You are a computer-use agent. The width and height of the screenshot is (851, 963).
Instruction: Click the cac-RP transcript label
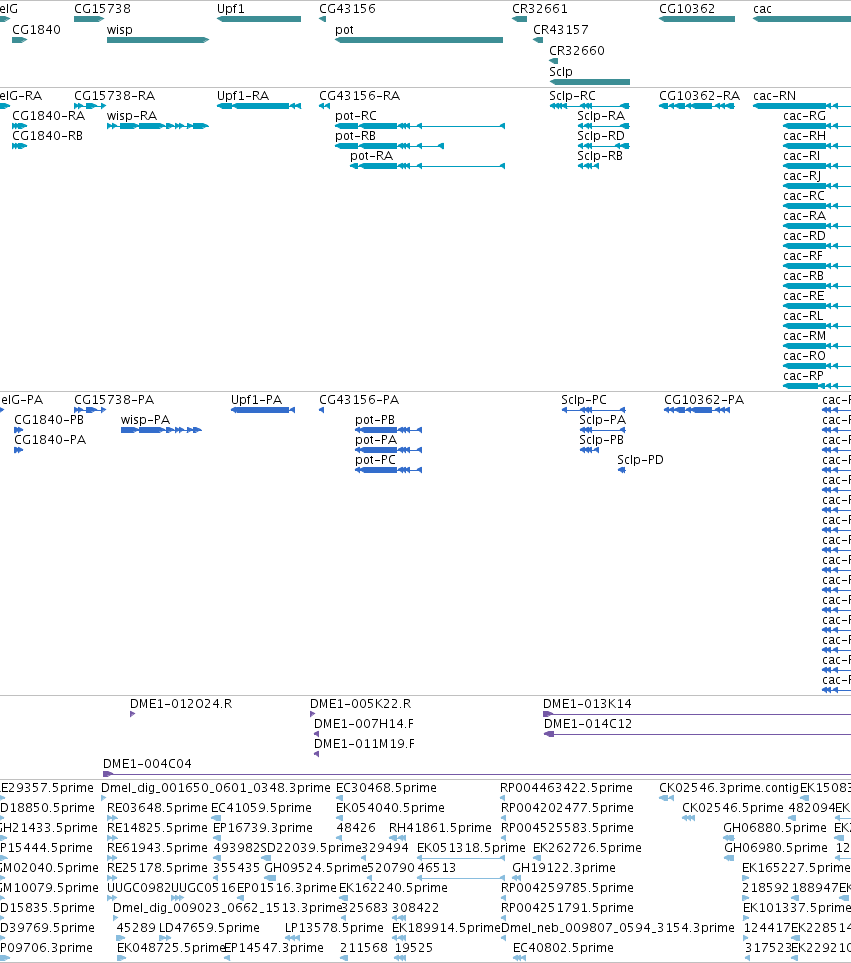pyautogui.click(x=804, y=375)
